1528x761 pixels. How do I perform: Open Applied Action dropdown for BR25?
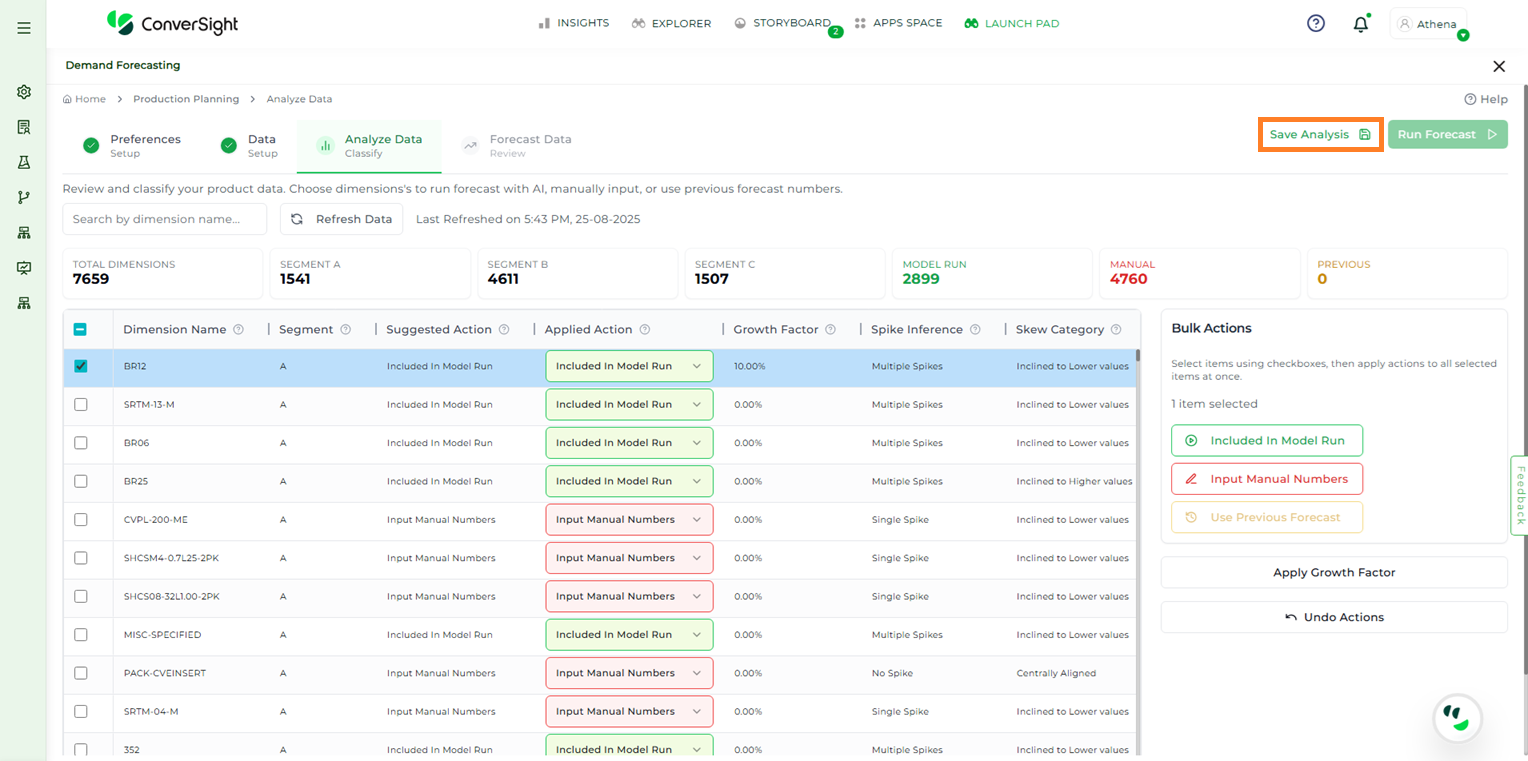[x=629, y=481]
